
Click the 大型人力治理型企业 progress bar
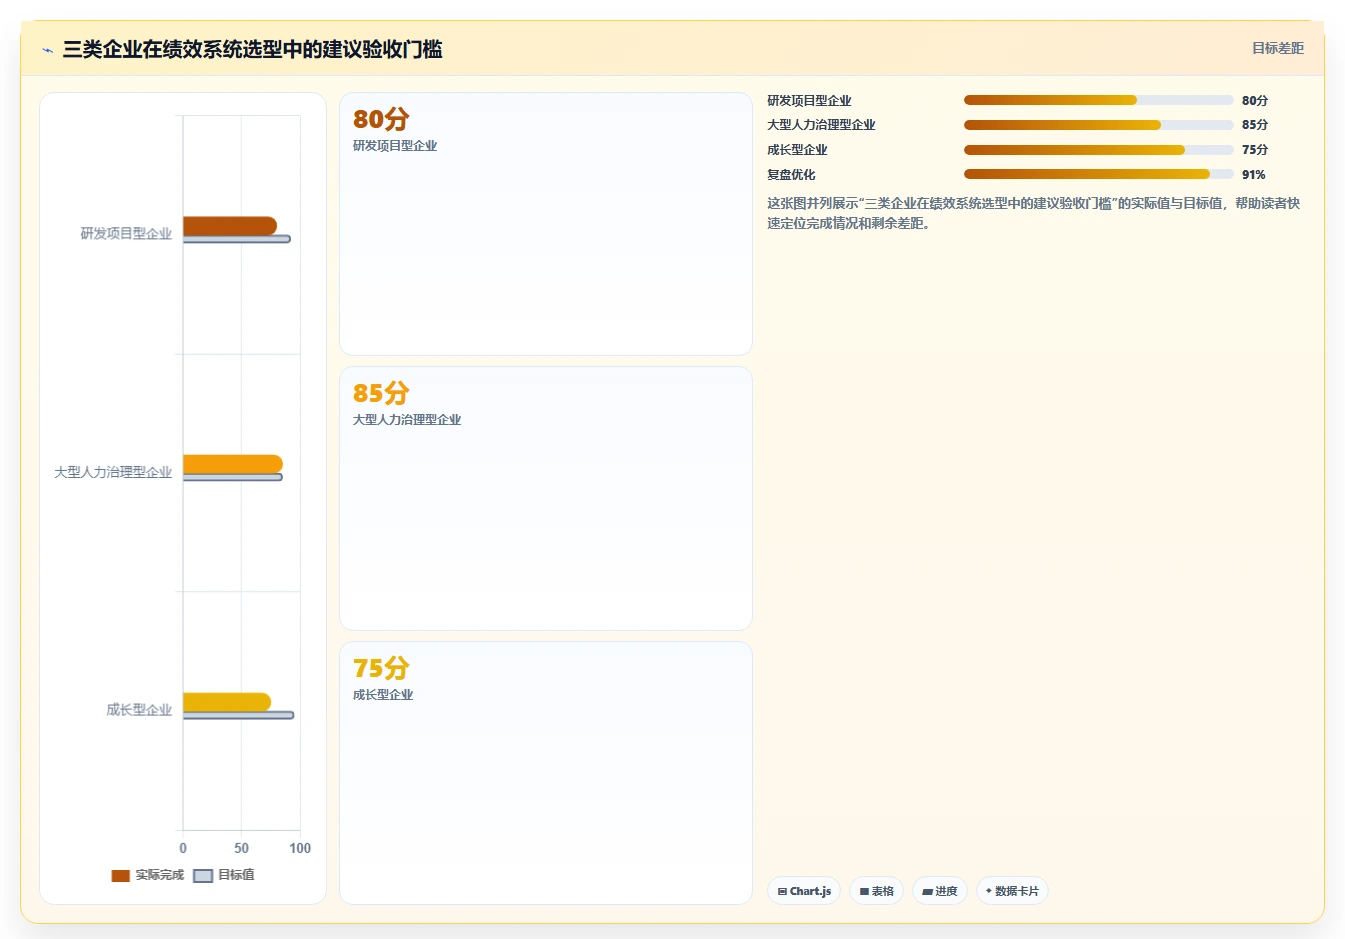pos(1098,125)
